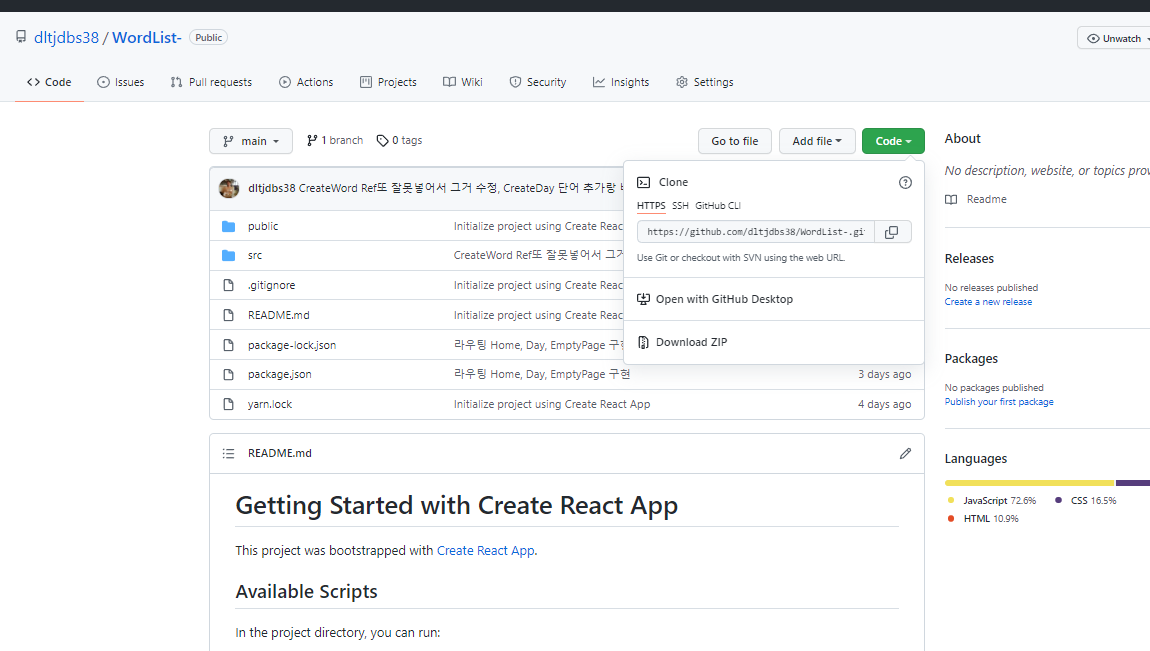Click the HTML 10.9% language entry

(x=983, y=519)
